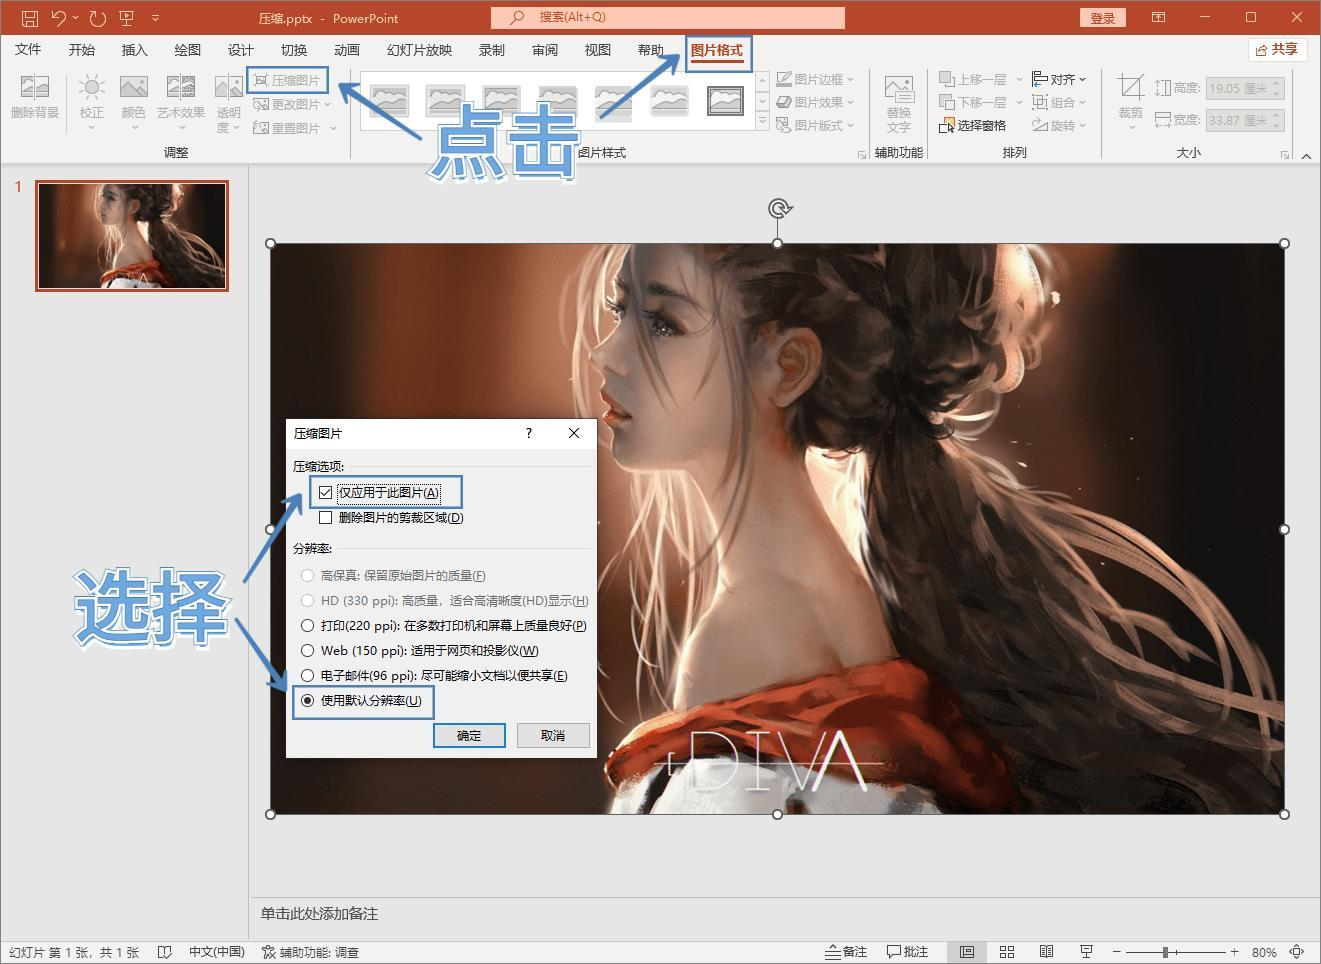Click the Compress Pictures (压缩图片) button
1321x964 pixels.
coord(287,80)
